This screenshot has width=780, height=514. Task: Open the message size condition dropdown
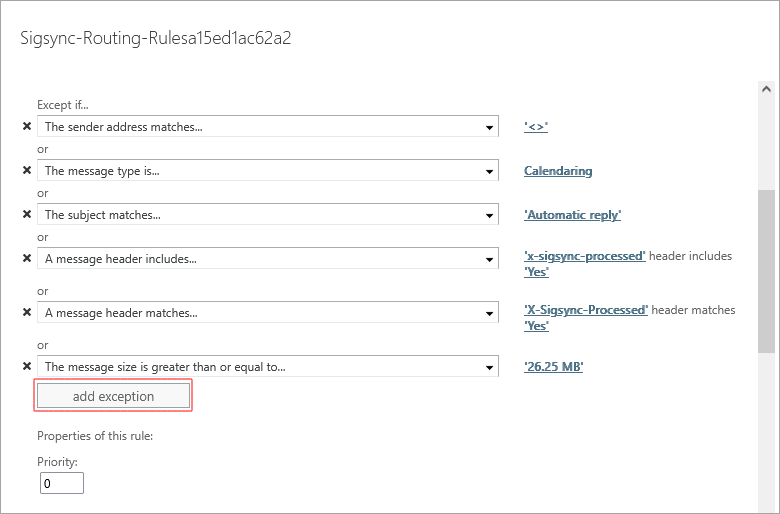point(489,367)
